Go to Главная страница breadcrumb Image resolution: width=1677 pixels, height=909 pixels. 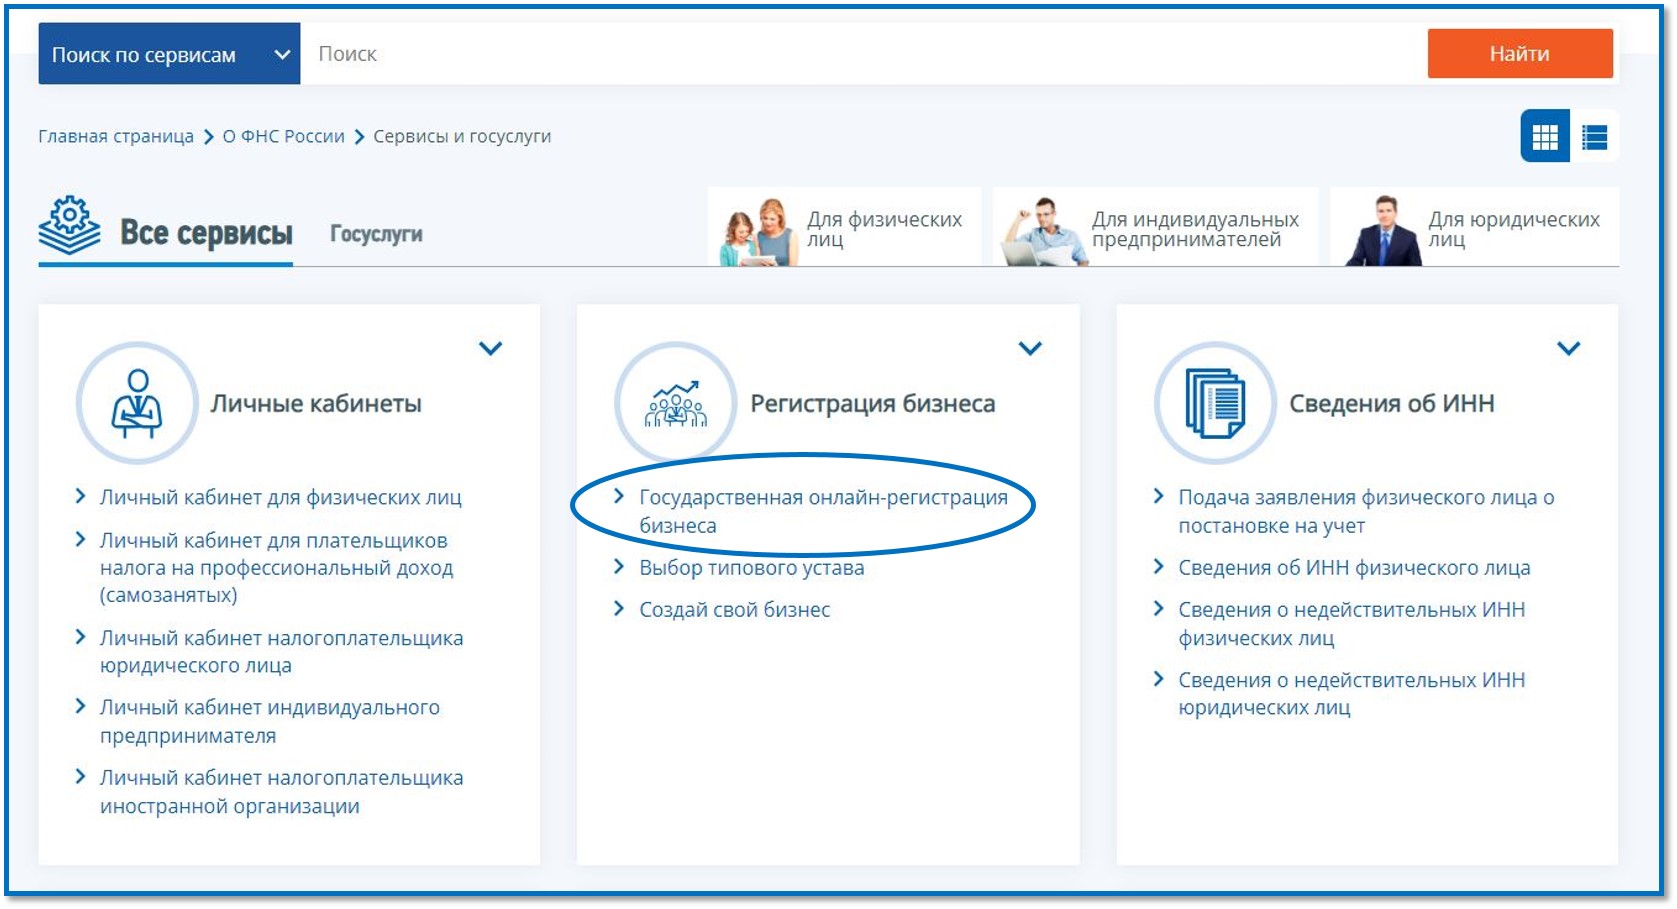pos(116,137)
